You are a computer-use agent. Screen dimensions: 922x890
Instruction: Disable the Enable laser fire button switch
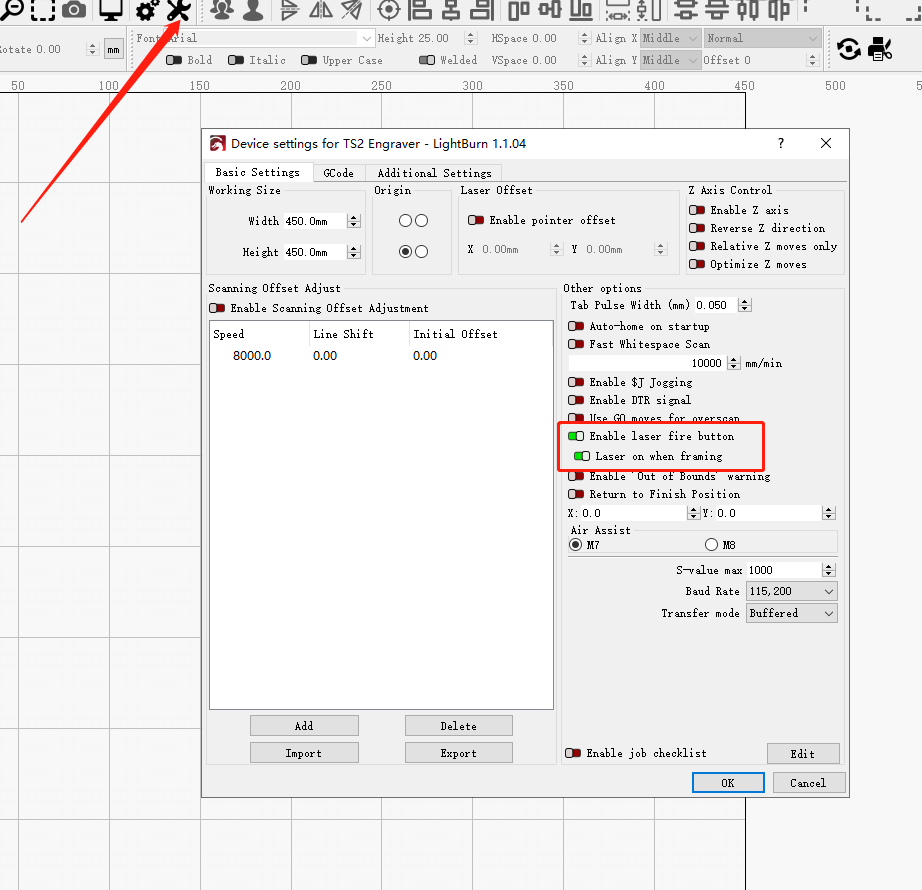(576, 436)
